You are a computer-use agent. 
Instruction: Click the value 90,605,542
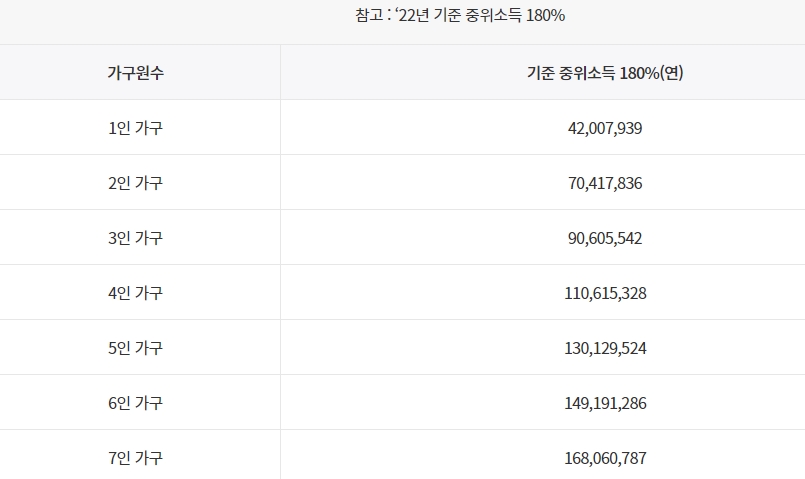tap(605, 238)
